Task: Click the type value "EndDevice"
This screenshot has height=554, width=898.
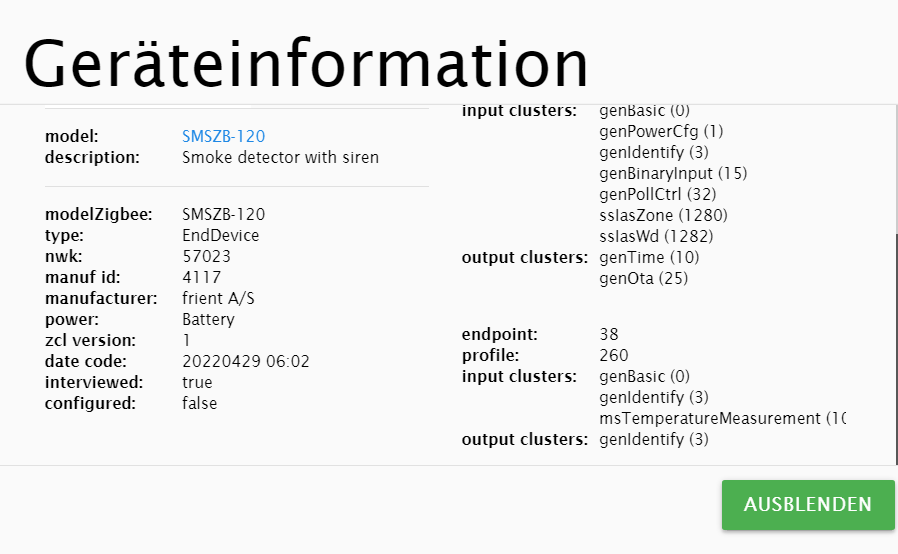Action: (220, 235)
